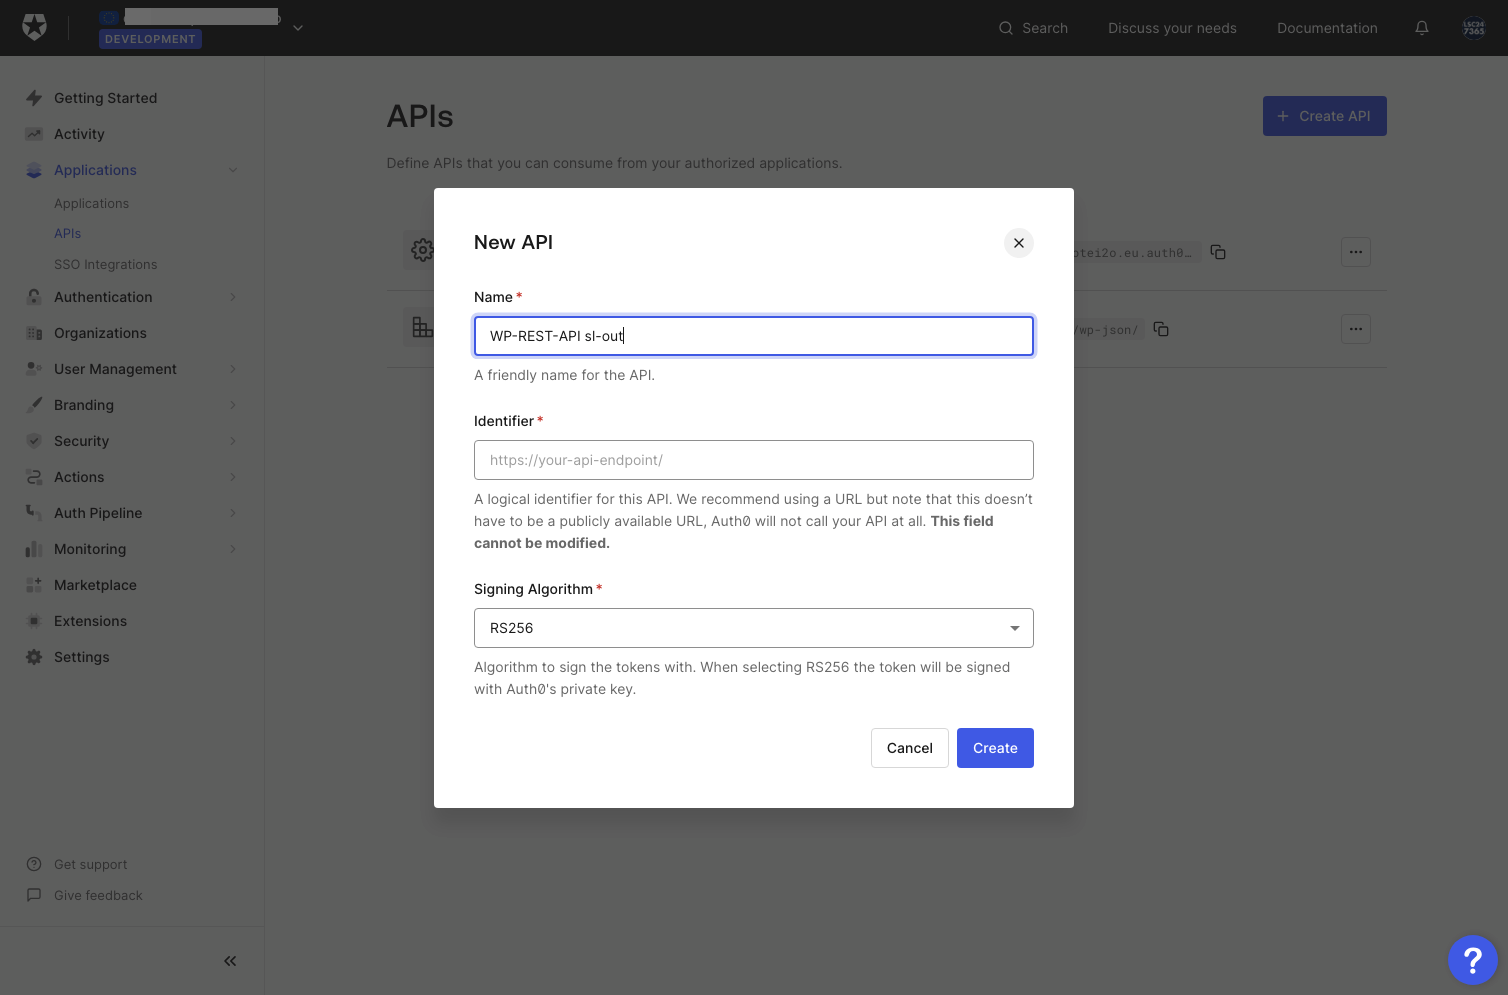
Task: Collapse sidebar with double chevron
Action: [230, 961]
